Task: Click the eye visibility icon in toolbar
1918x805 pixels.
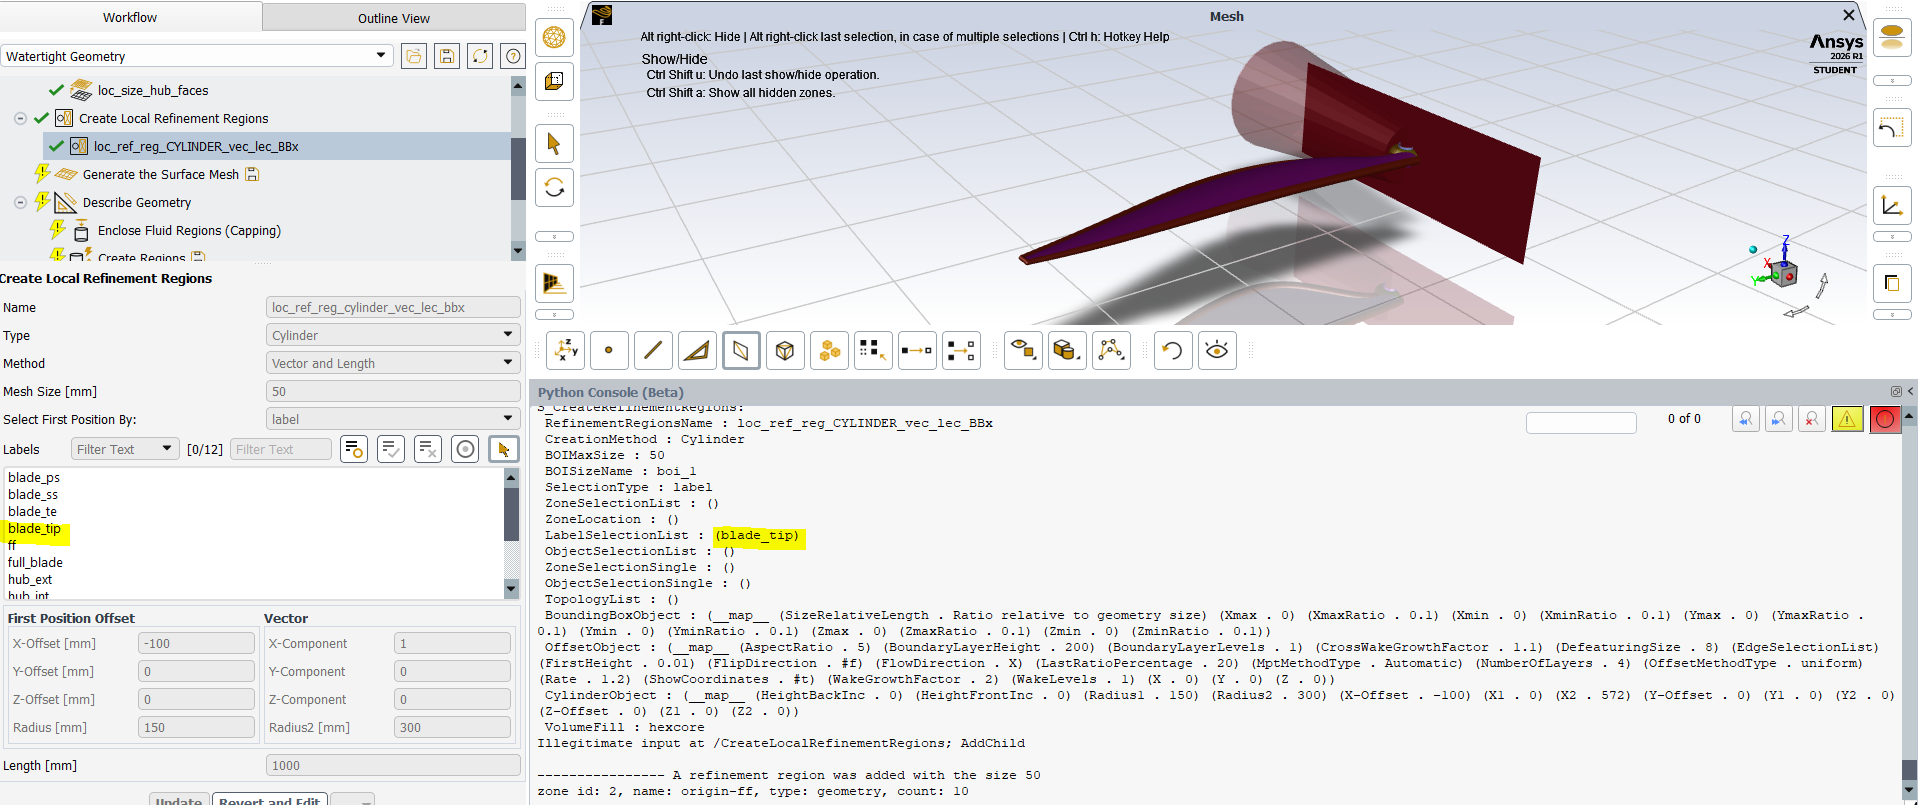Action: click(x=1217, y=351)
